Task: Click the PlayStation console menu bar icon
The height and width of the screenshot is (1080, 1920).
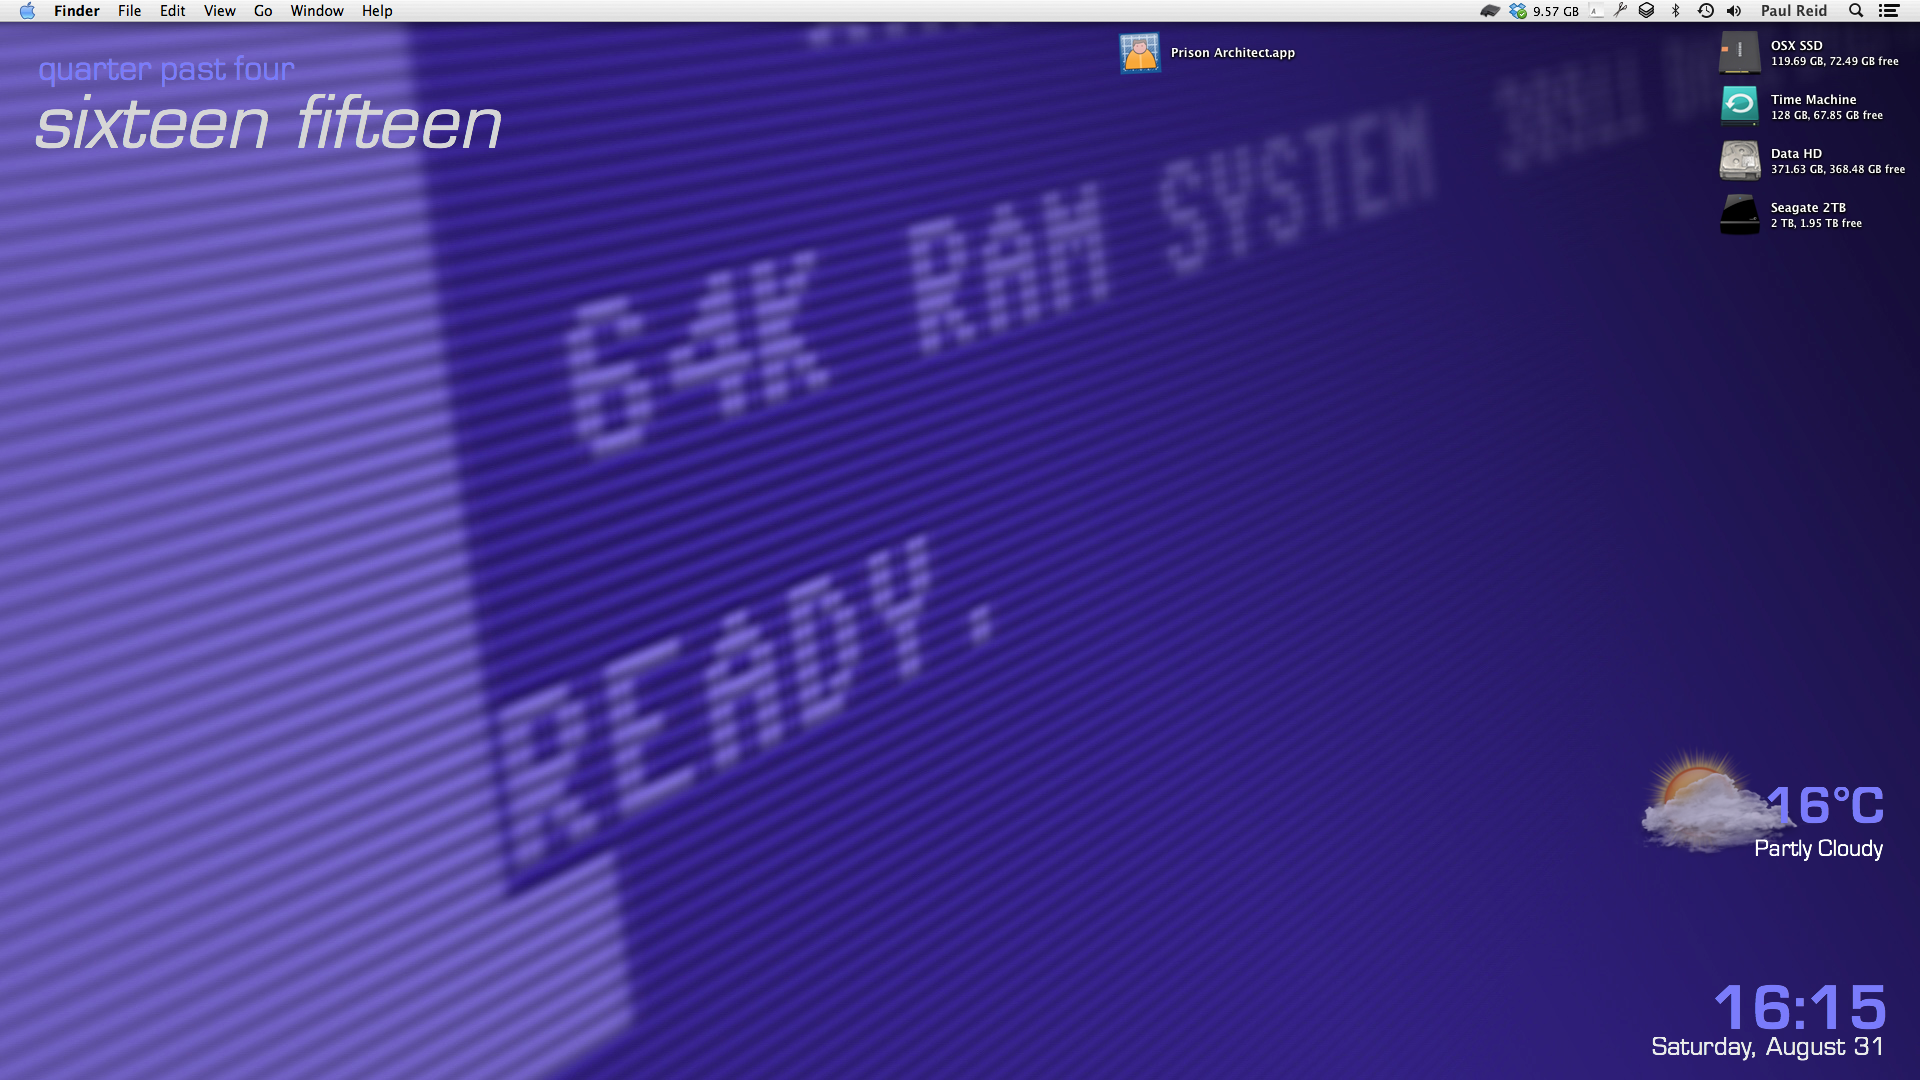Action: coord(1490,11)
